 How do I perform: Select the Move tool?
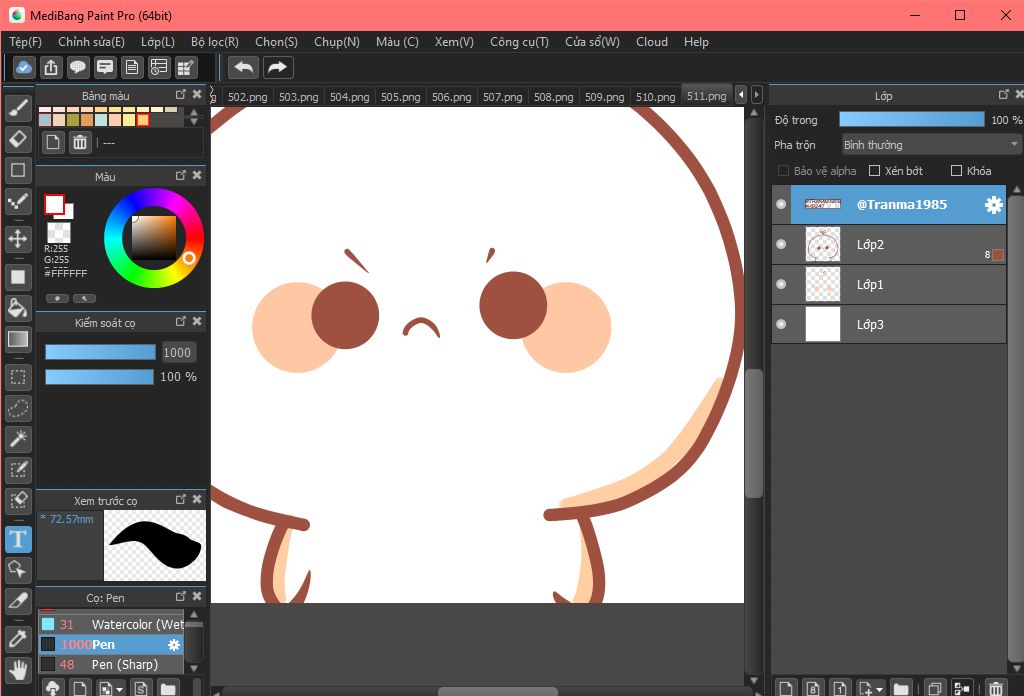(18, 238)
